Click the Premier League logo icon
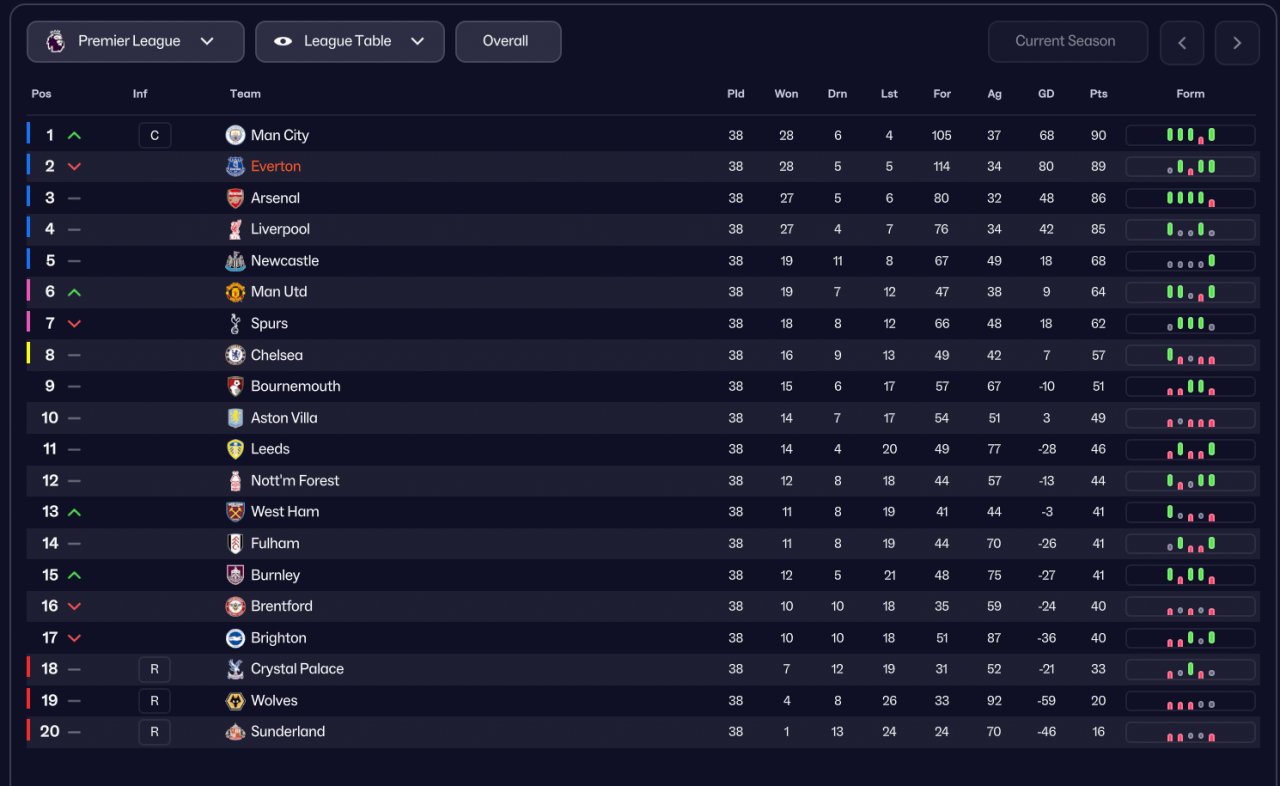The height and width of the screenshot is (786, 1280). pos(55,41)
